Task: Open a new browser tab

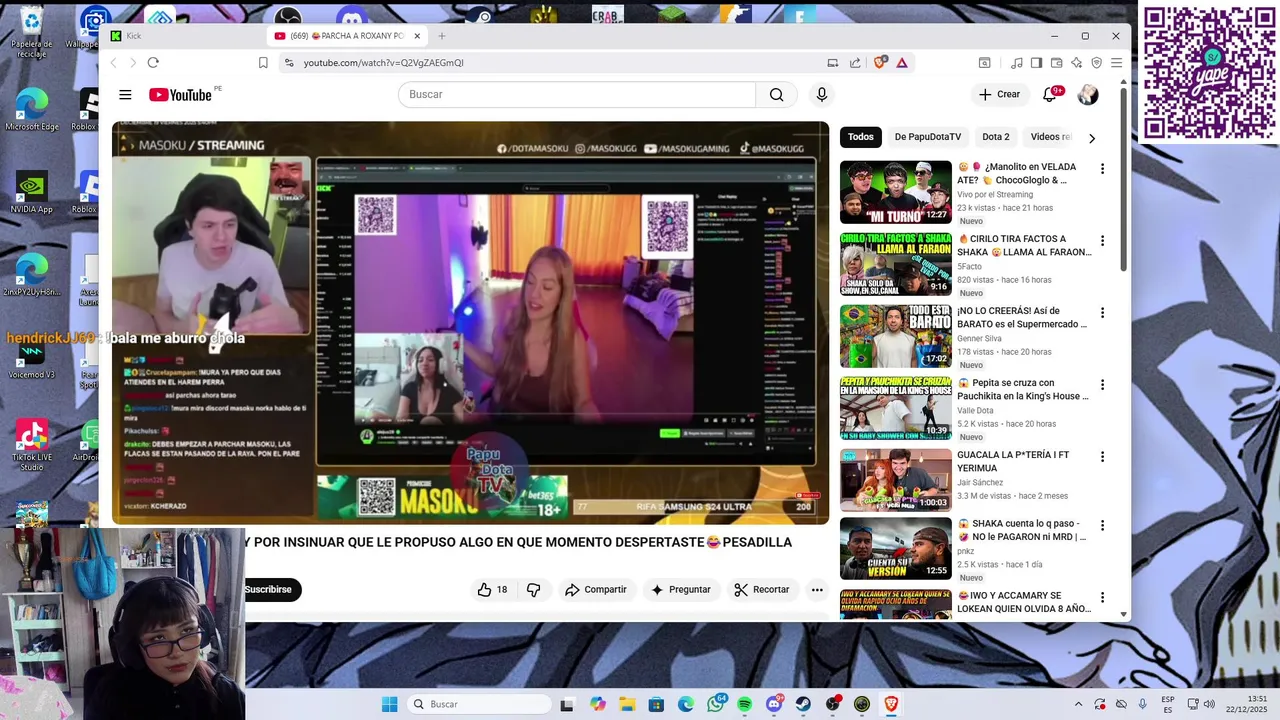Action: (x=442, y=36)
